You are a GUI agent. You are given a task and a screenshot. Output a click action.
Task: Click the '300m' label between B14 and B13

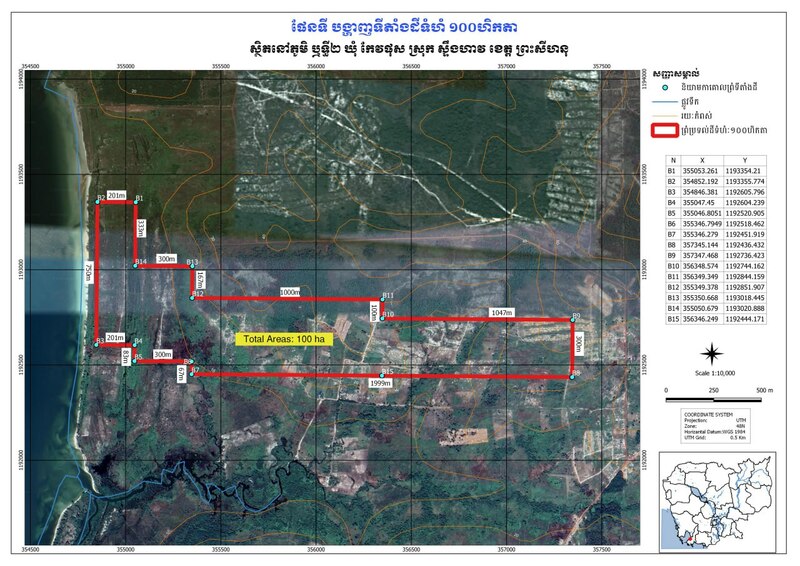coord(166,259)
